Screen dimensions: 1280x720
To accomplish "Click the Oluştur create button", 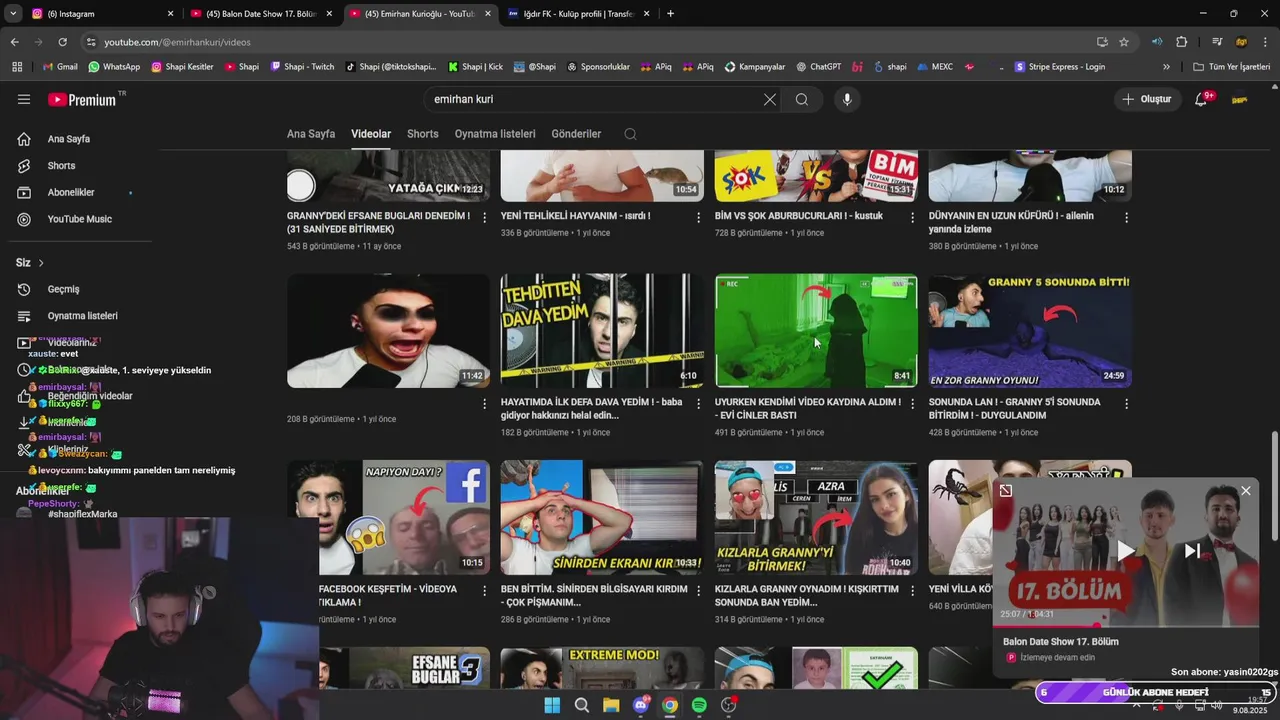I will pyautogui.click(x=1146, y=100).
